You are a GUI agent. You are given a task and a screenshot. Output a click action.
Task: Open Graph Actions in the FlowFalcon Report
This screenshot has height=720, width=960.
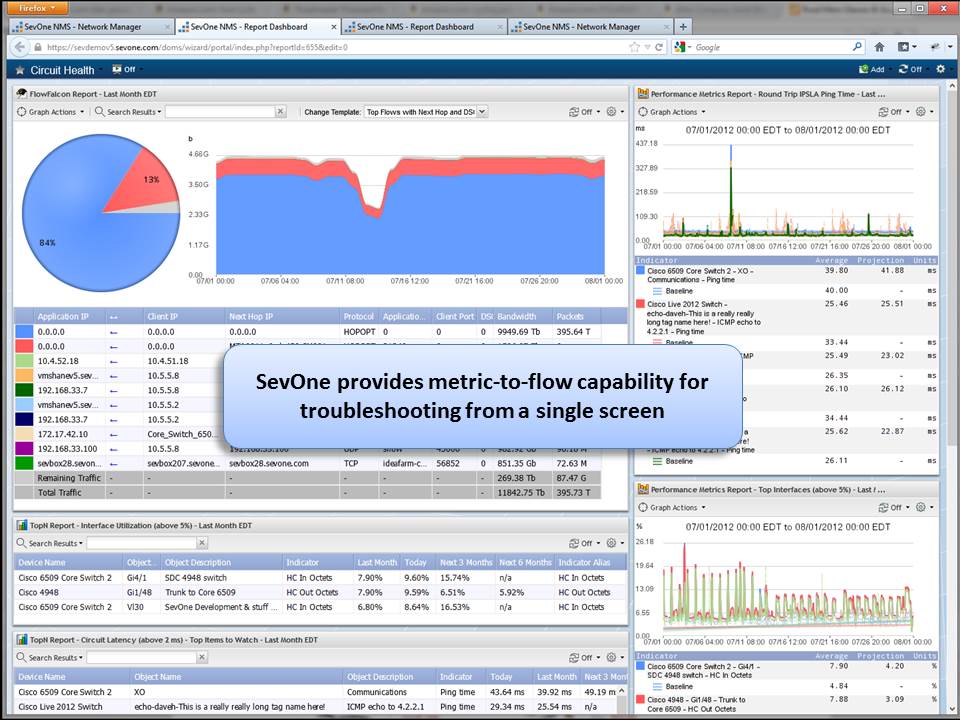coord(50,112)
